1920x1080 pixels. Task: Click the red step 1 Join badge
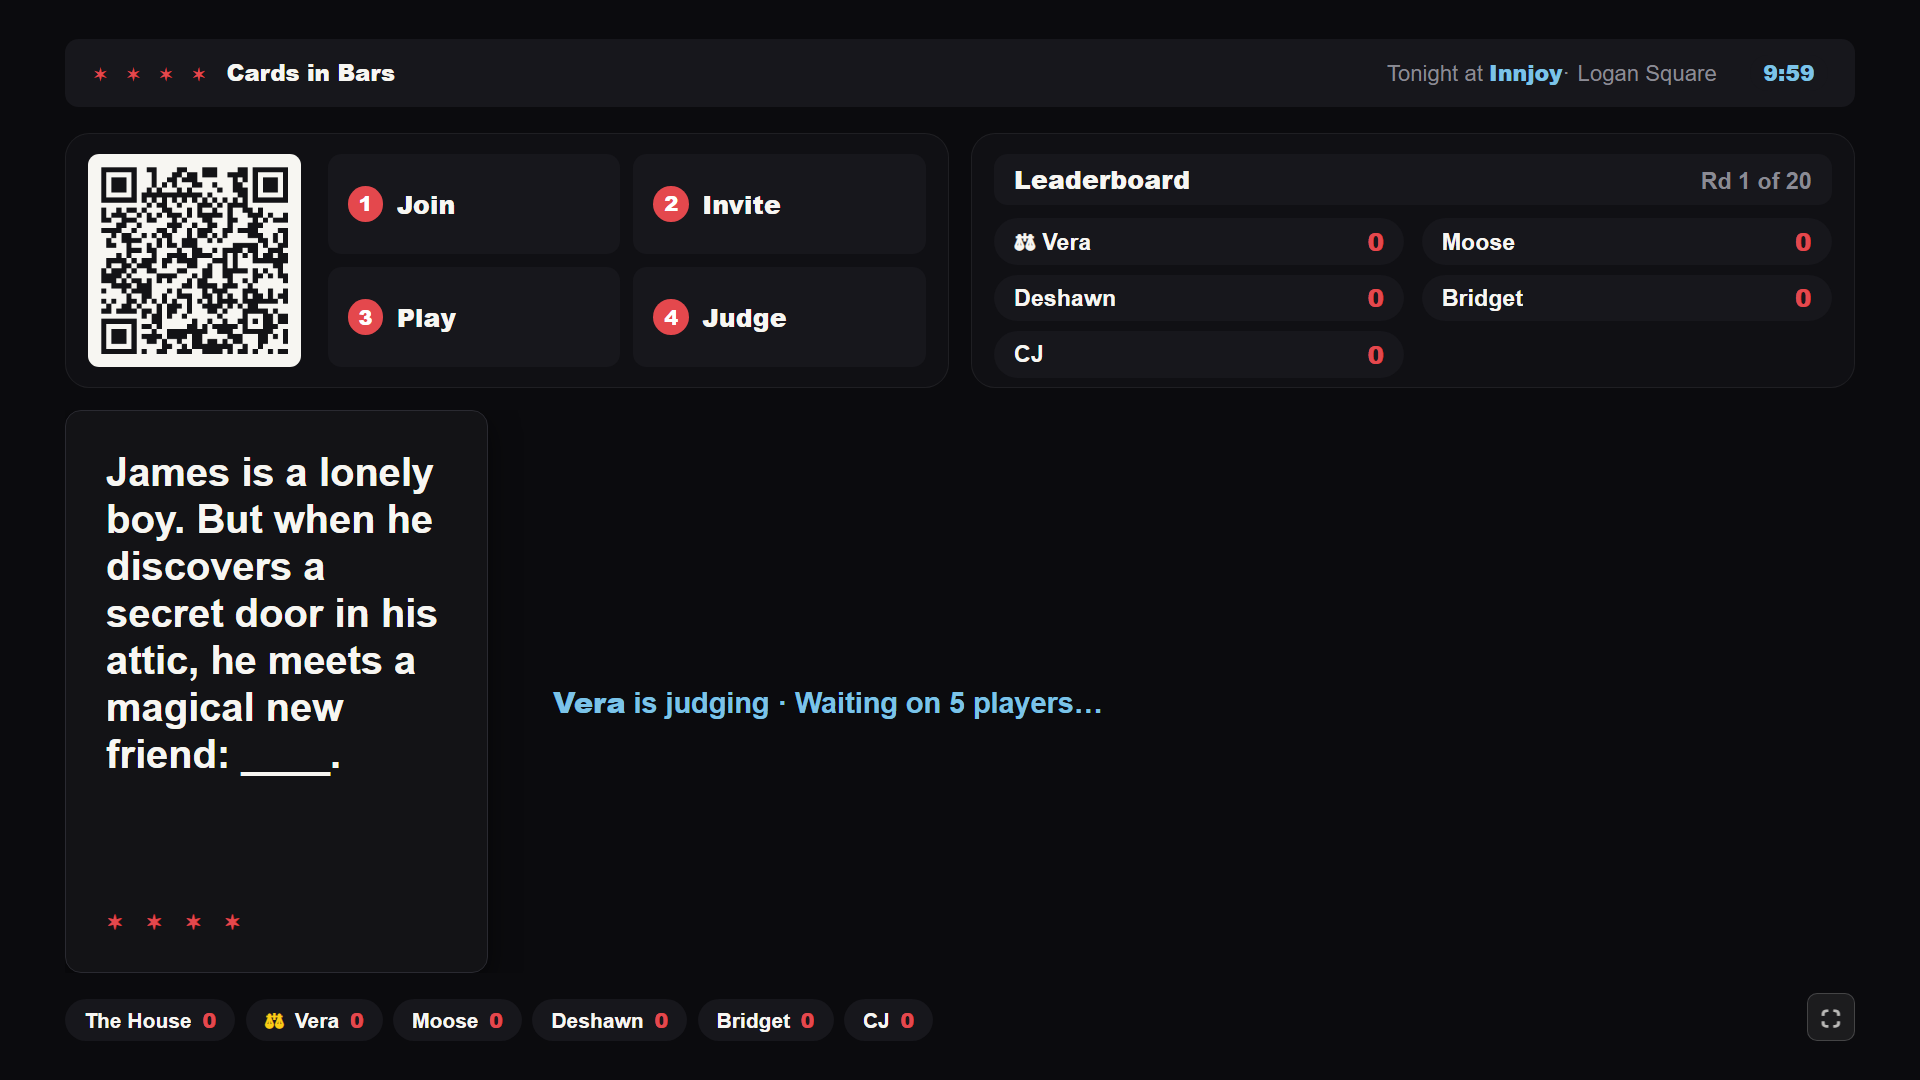click(x=365, y=204)
